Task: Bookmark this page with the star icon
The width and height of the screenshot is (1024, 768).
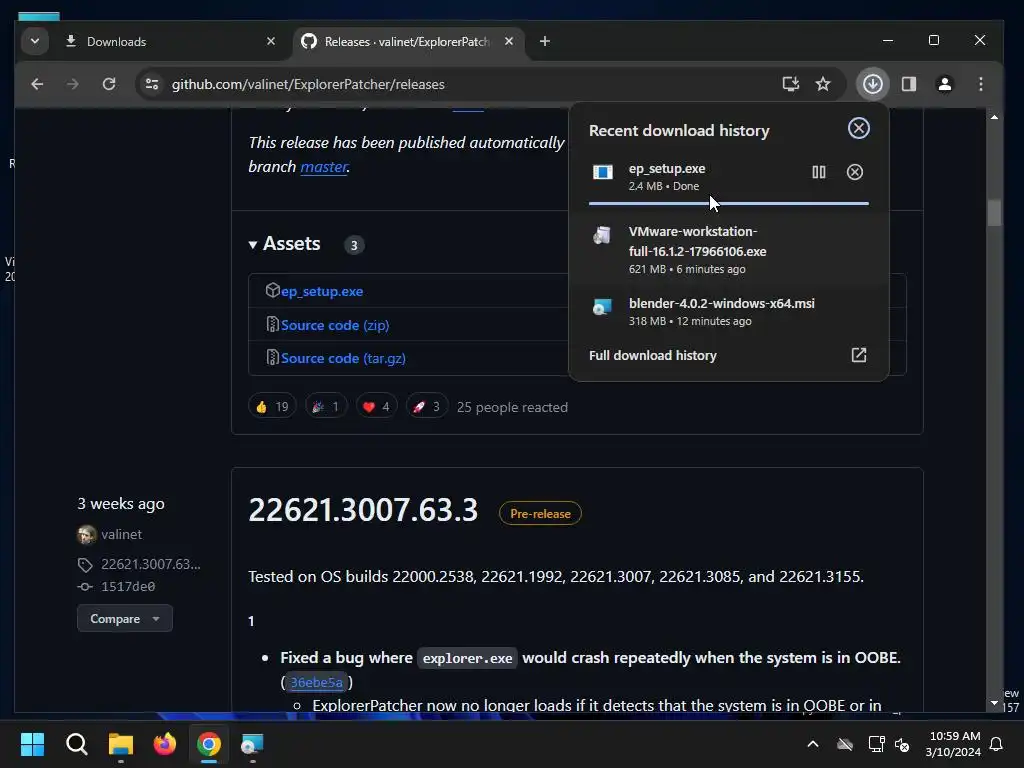Action: 823,84
